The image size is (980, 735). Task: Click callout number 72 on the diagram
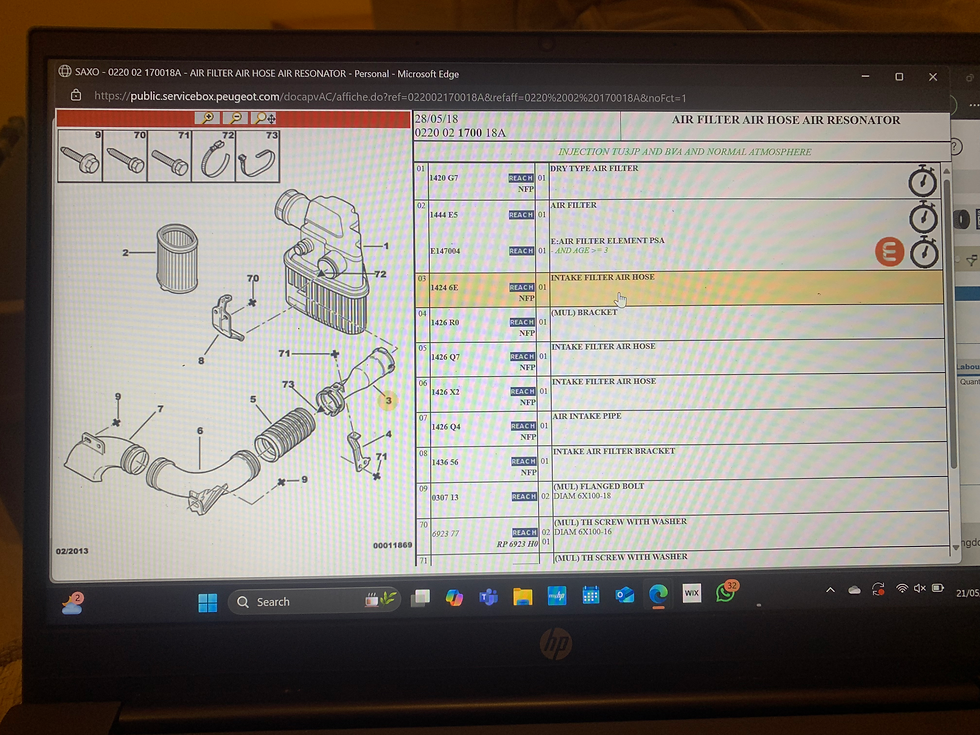380,274
